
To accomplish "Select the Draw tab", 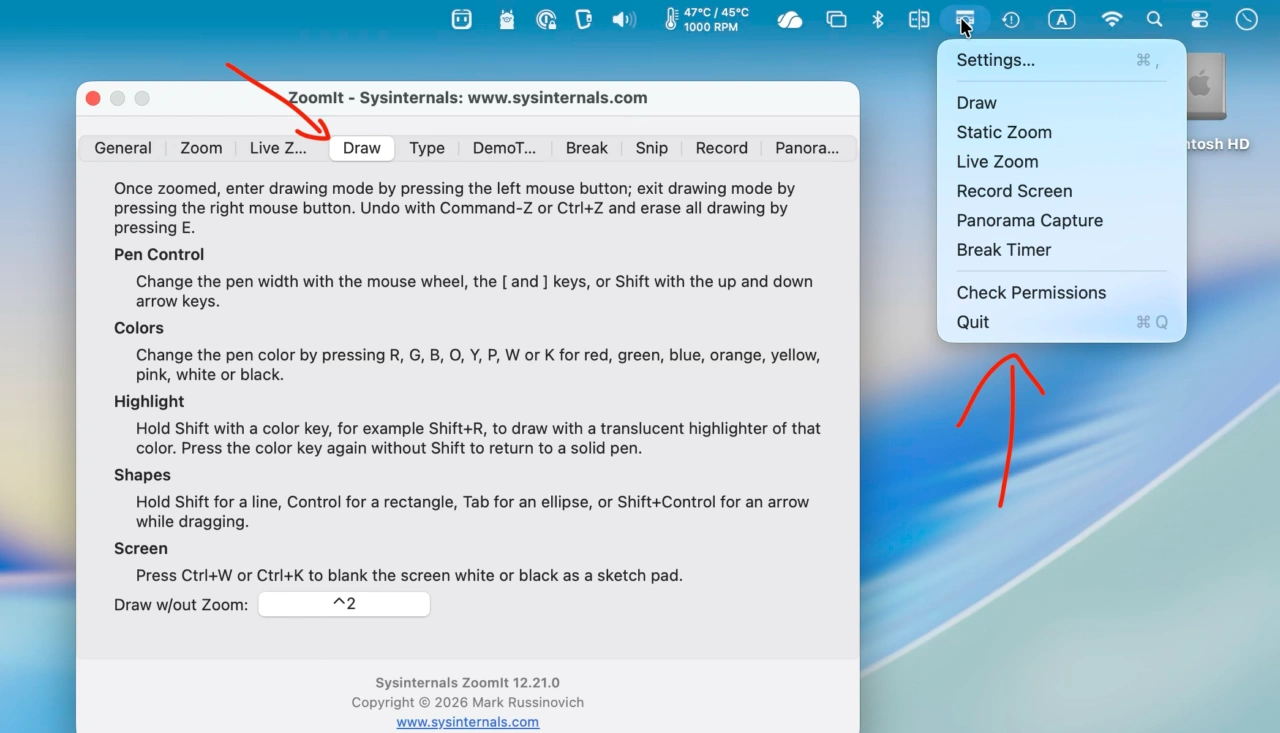I will 362,148.
